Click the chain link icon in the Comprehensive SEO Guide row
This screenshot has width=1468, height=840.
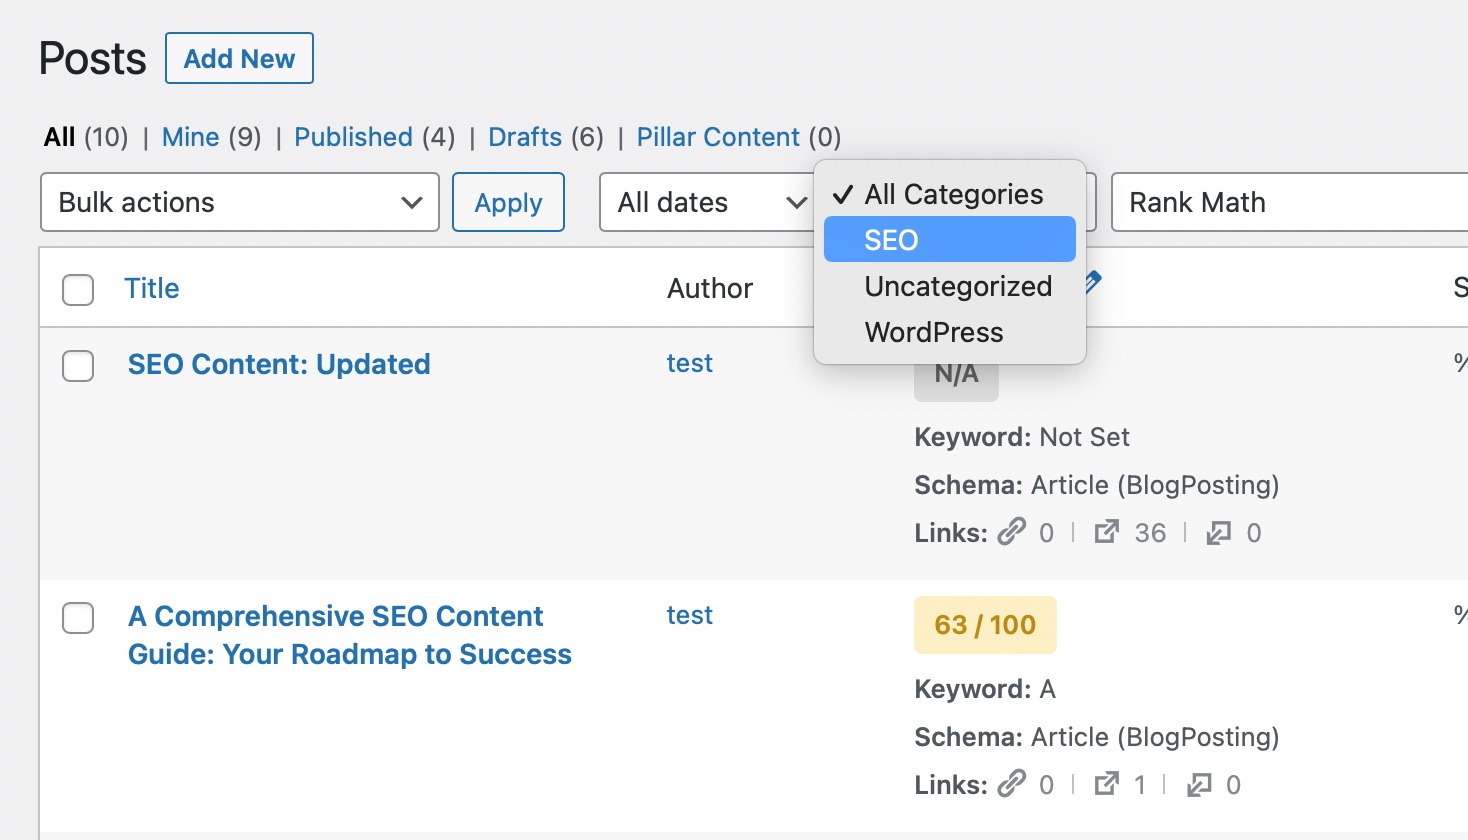tap(1011, 783)
